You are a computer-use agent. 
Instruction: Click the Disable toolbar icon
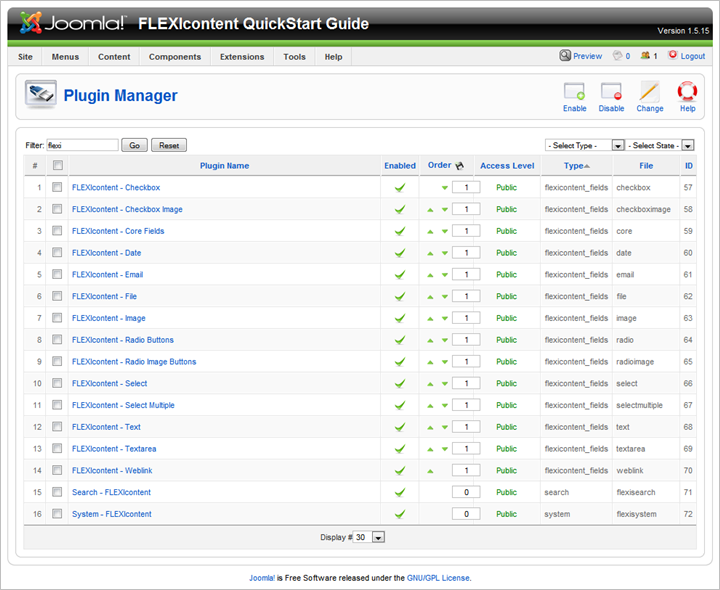pos(611,92)
